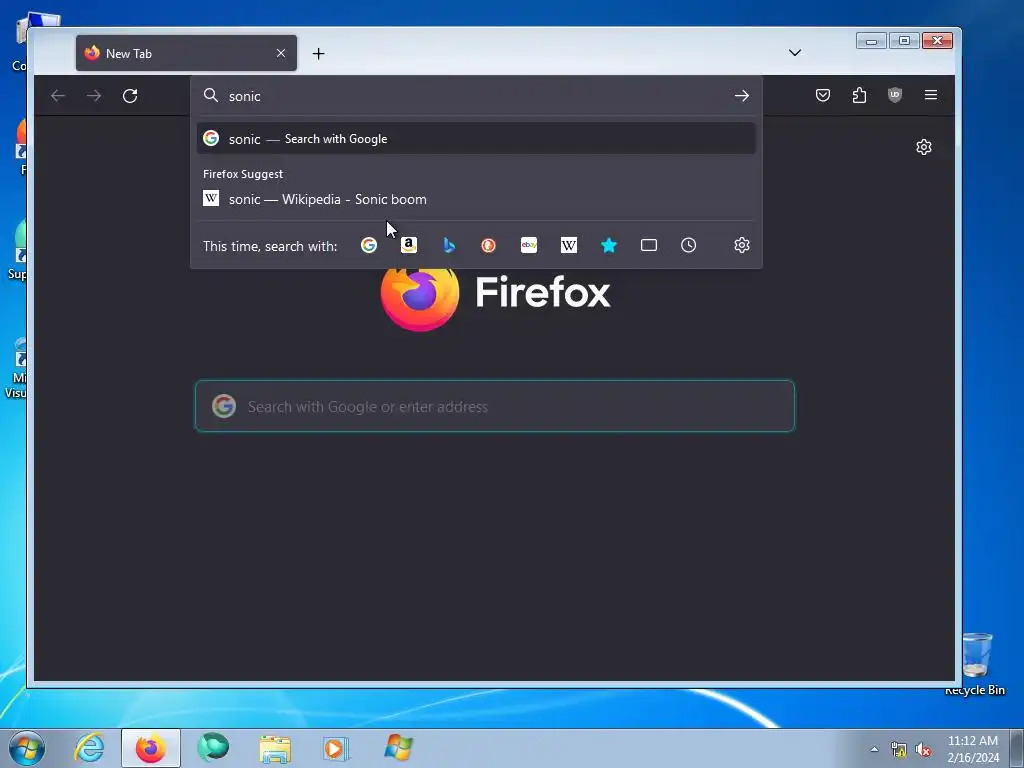The image size is (1024, 768).
Task: Search this time with Wikipedia icon
Action: point(569,245)
